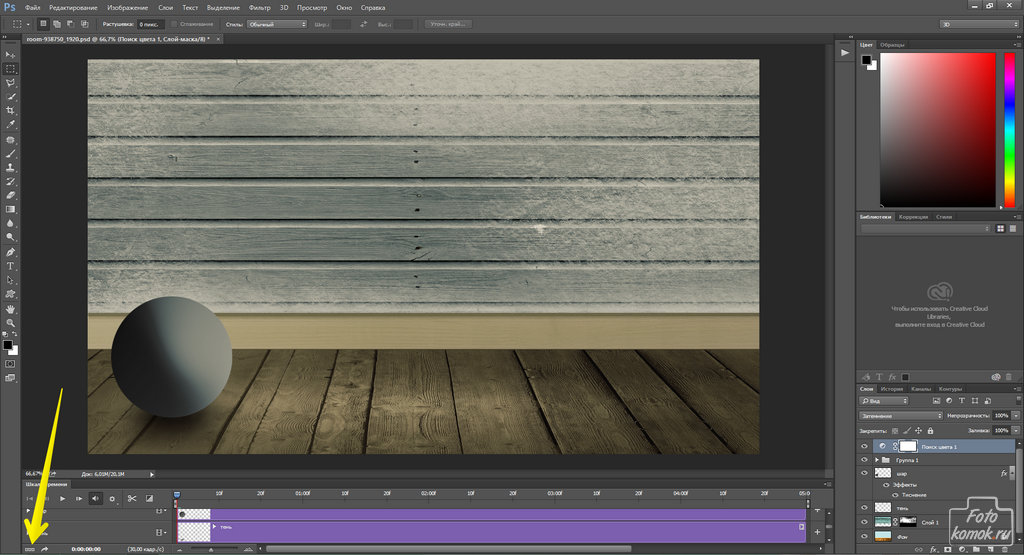The image size is (1024, 555).
Task: Select the Type tool in the toolbox
Action: (10, 266)
